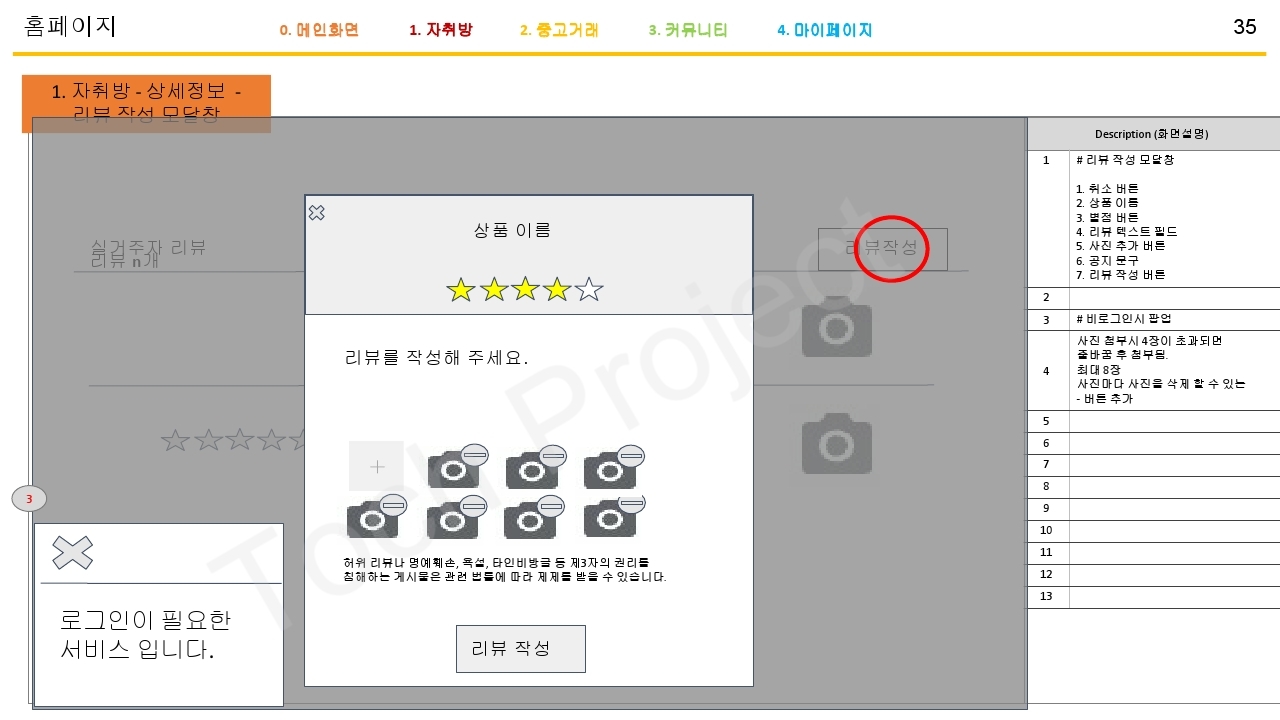Viewport: 1280px width, 720px height.
Task: Remove first photo in top row
Action: (474, 455)
